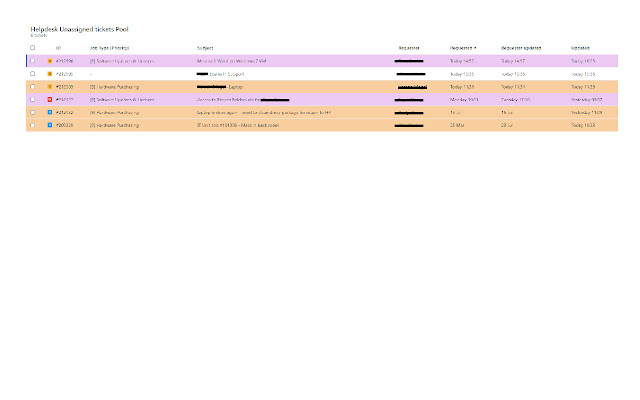
Task: Click Requested time 'Today 14:57' on Microsoft Word row
Action: pyautogui.click(x=462, y=61)
